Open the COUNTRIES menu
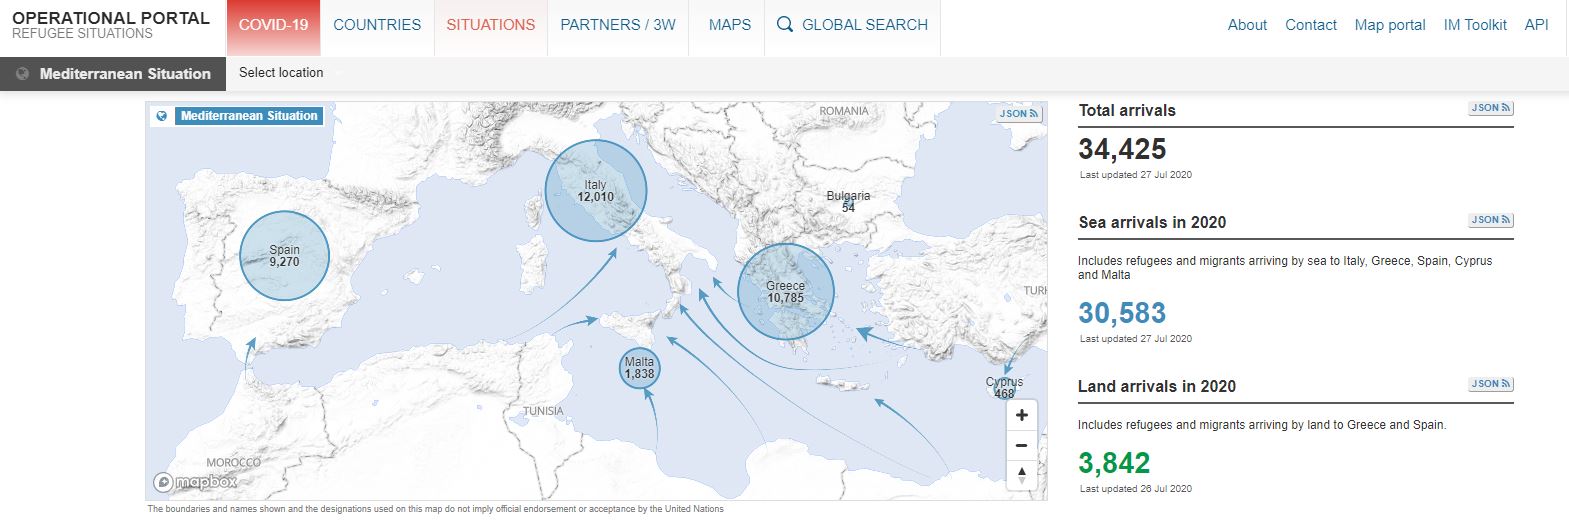 [377, 25]
